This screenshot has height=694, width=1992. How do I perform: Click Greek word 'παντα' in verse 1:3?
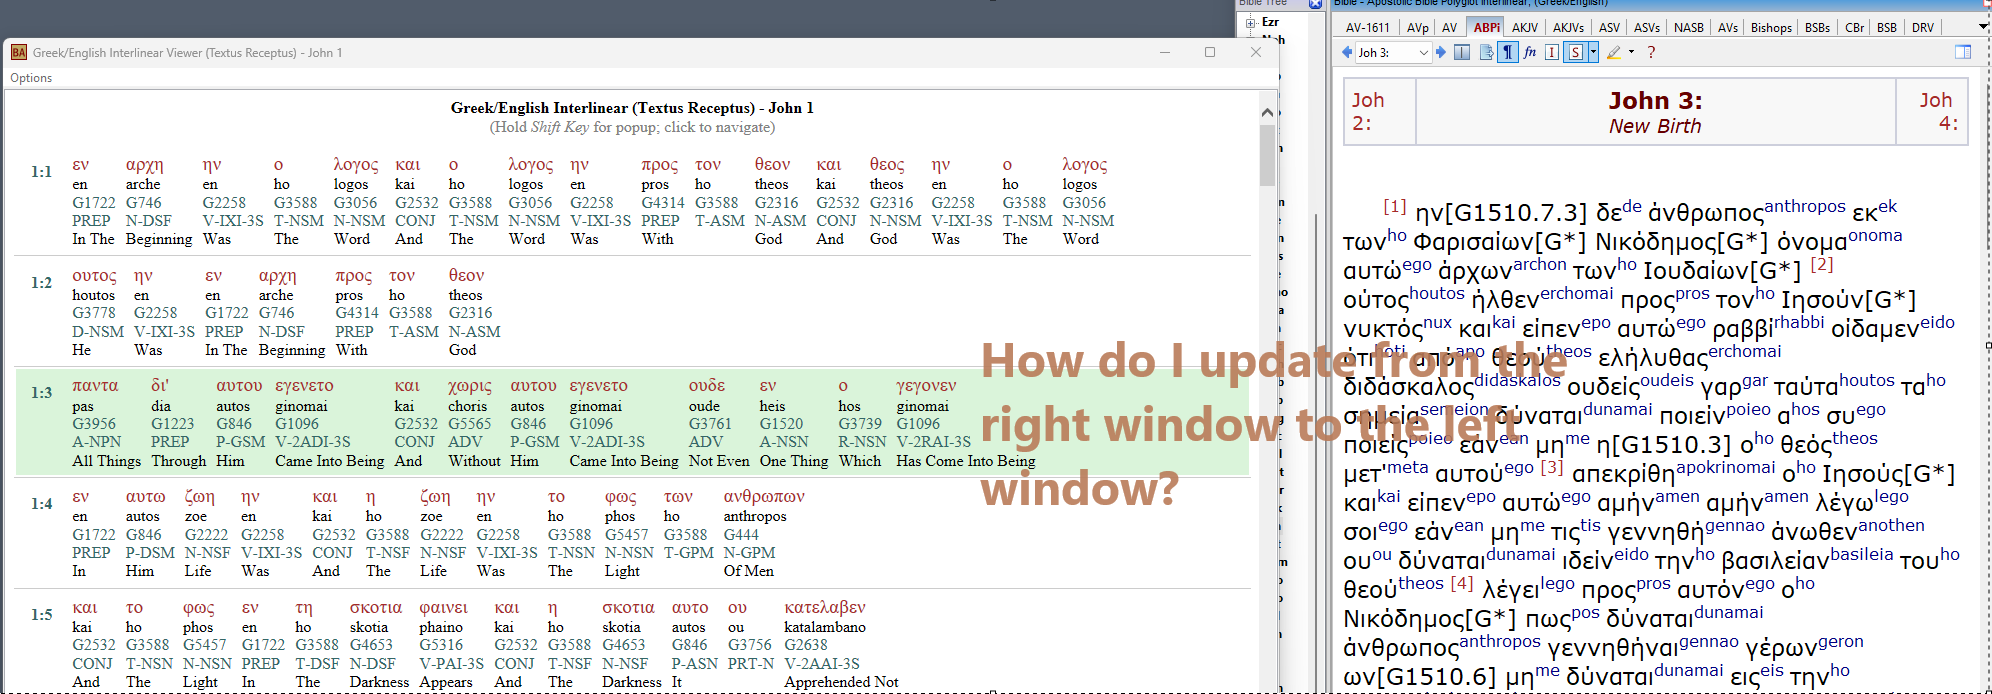point(95,386)
